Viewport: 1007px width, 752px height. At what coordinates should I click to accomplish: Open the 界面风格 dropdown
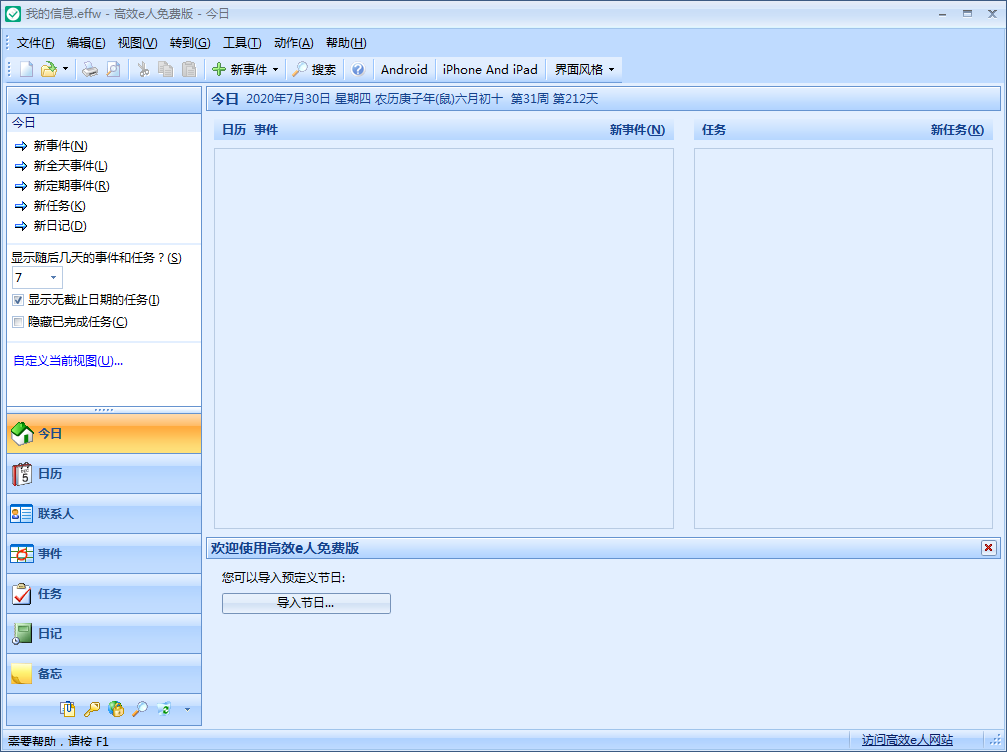[x=584, y=69]
